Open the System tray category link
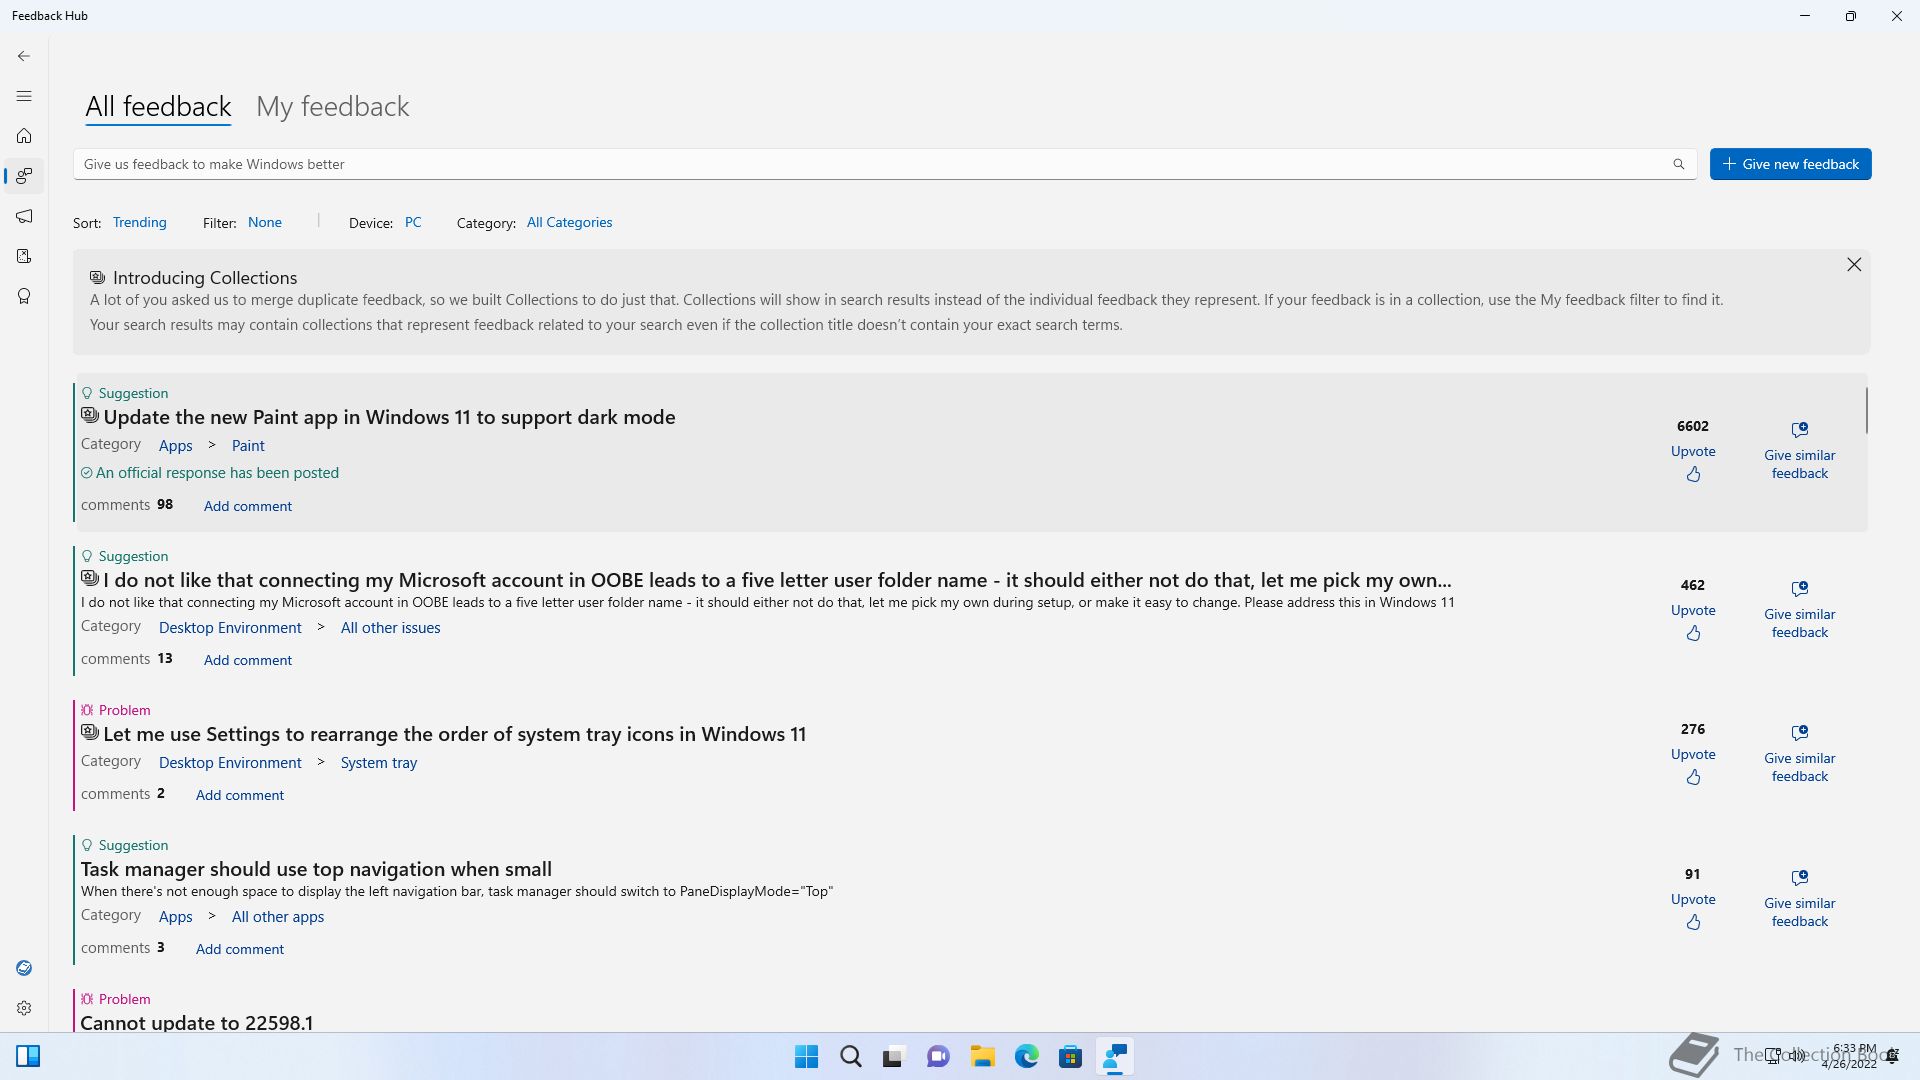This screenshot has height=1080, width=1920. [x=378, y=763]
